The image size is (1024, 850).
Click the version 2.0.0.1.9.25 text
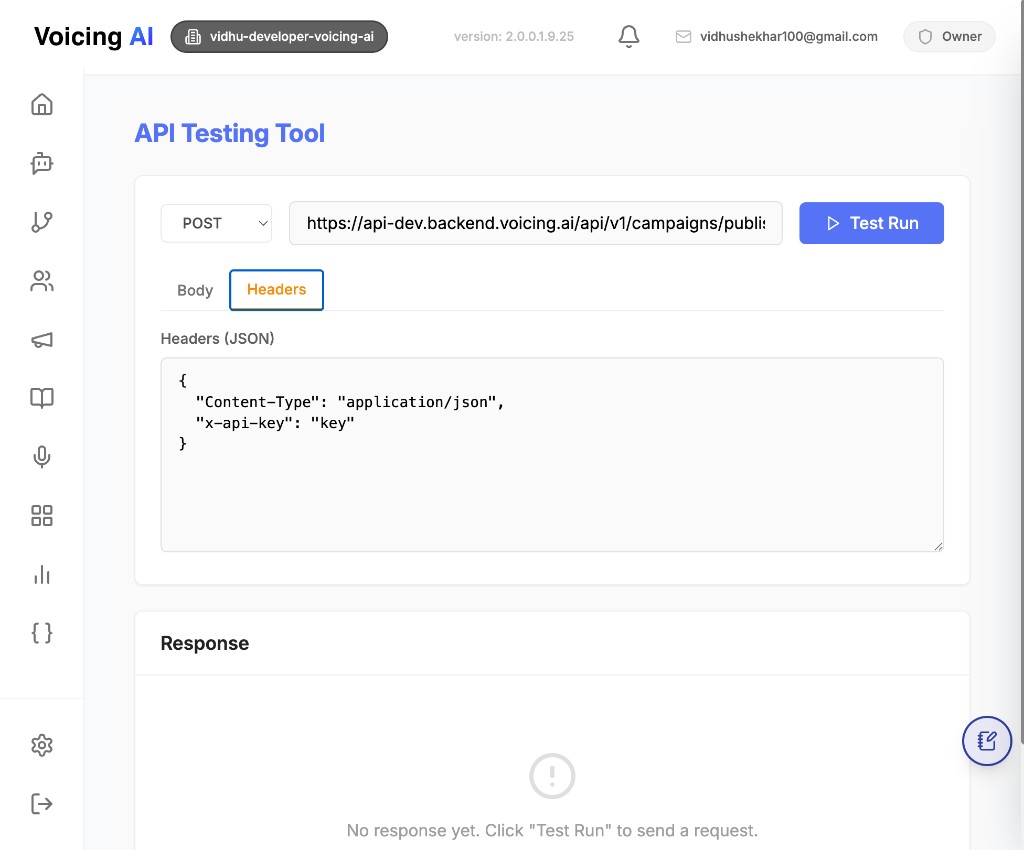pos(514,37)
